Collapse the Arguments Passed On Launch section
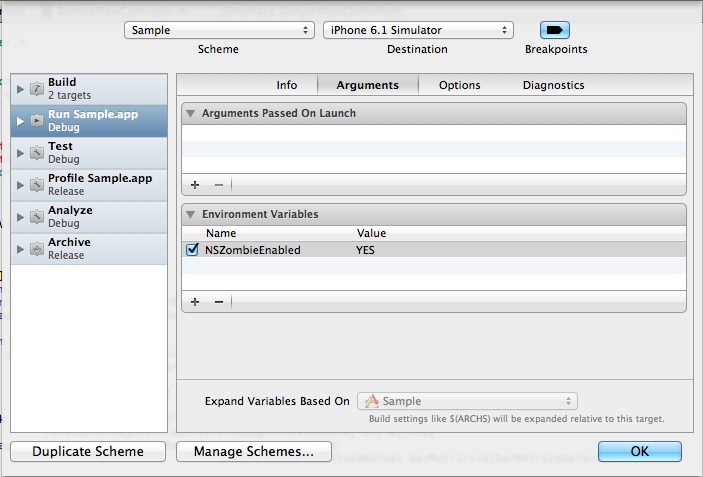 [191, 113]
